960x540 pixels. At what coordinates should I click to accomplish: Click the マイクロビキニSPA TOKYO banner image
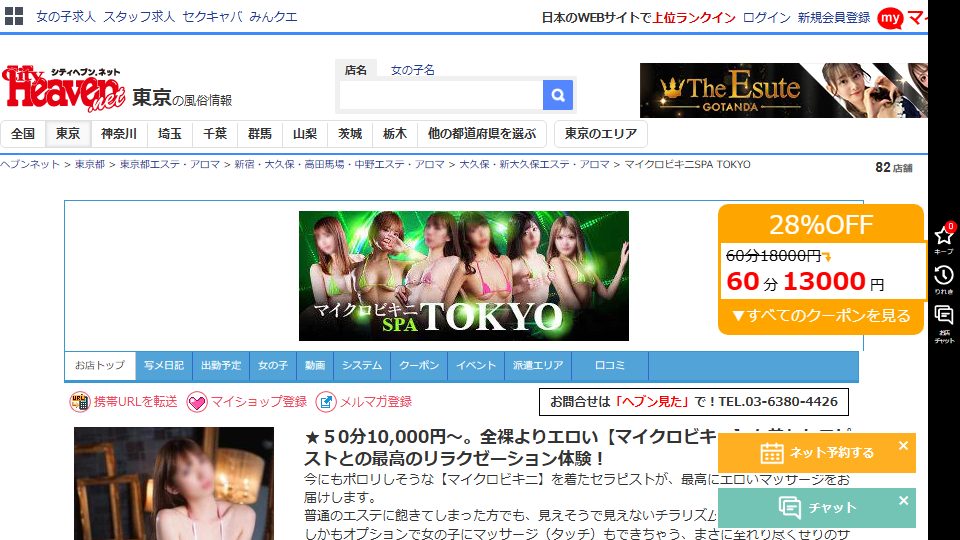pos(463,276)
